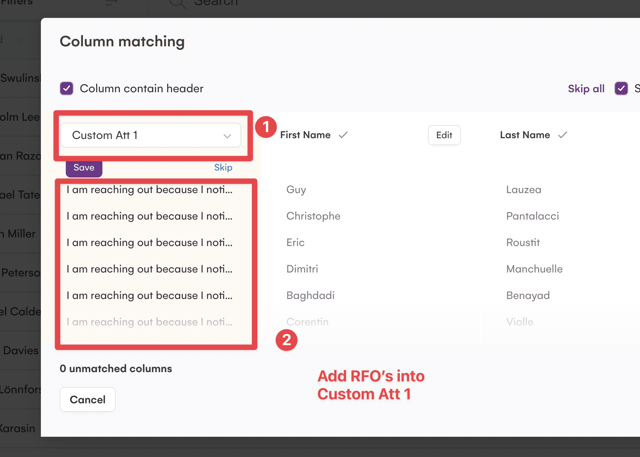The image size is (640, 457).
Task: Click the checkmark beside First Name
Action: pyautogui.click(x=343, y=135)
